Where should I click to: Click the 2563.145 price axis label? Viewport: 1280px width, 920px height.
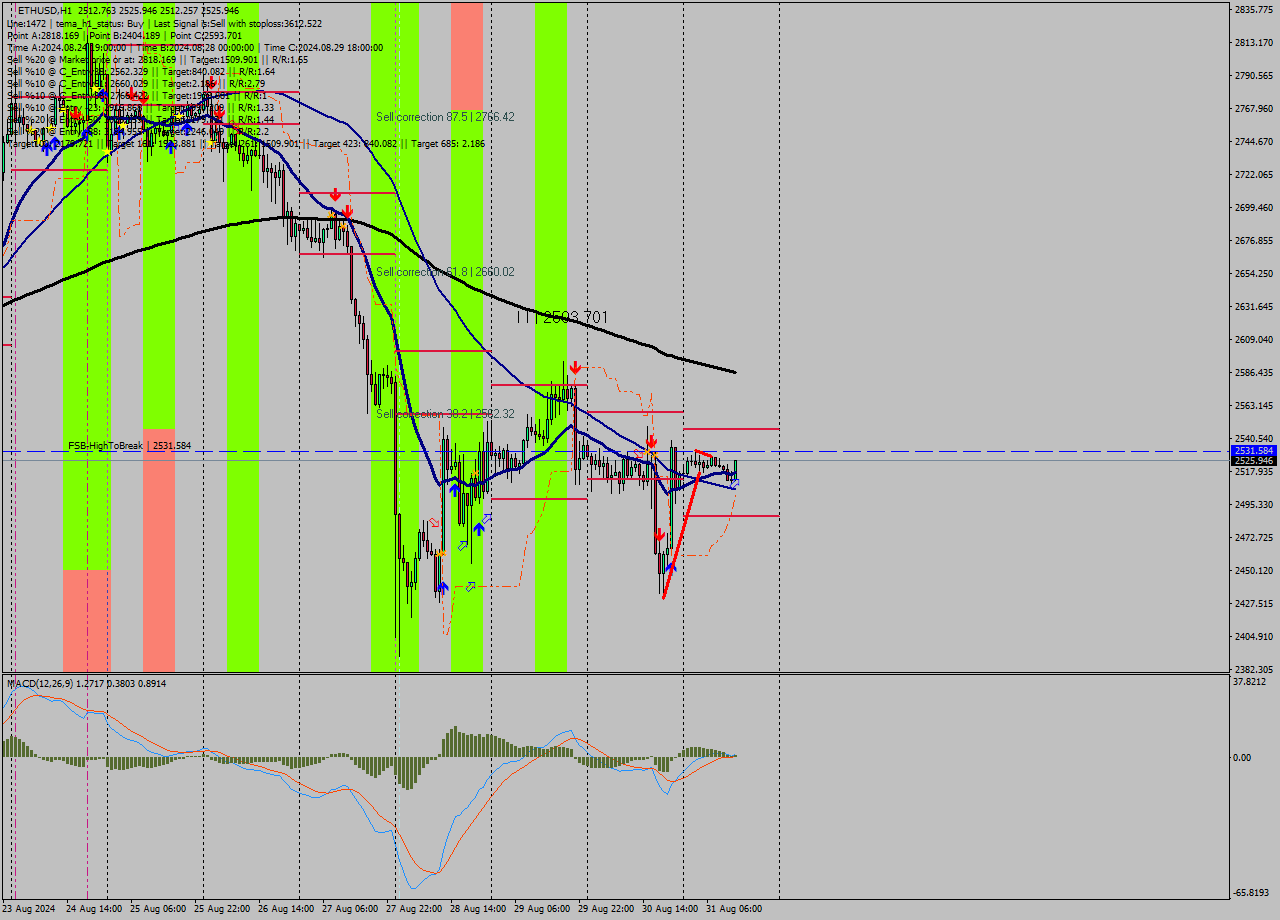point(1254,405)
